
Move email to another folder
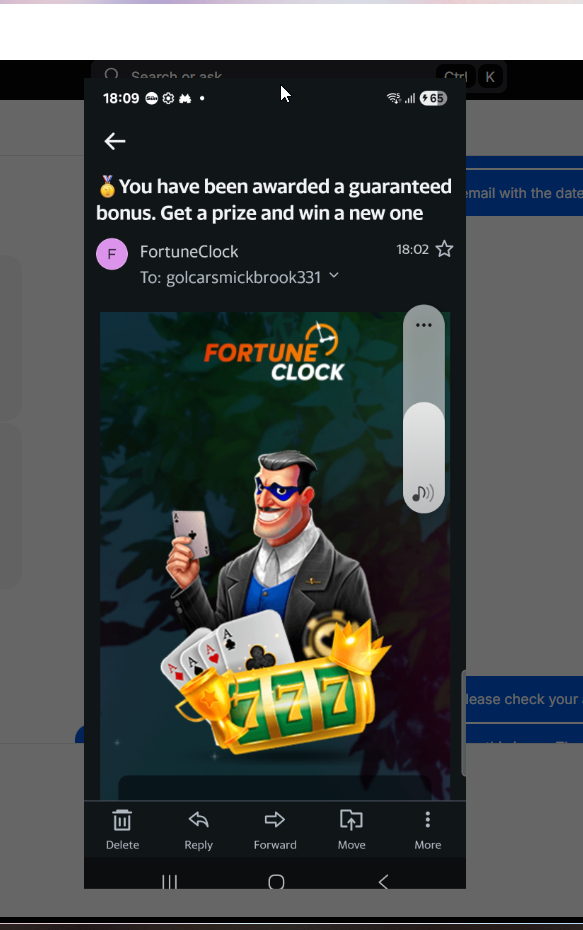point(351,829)
